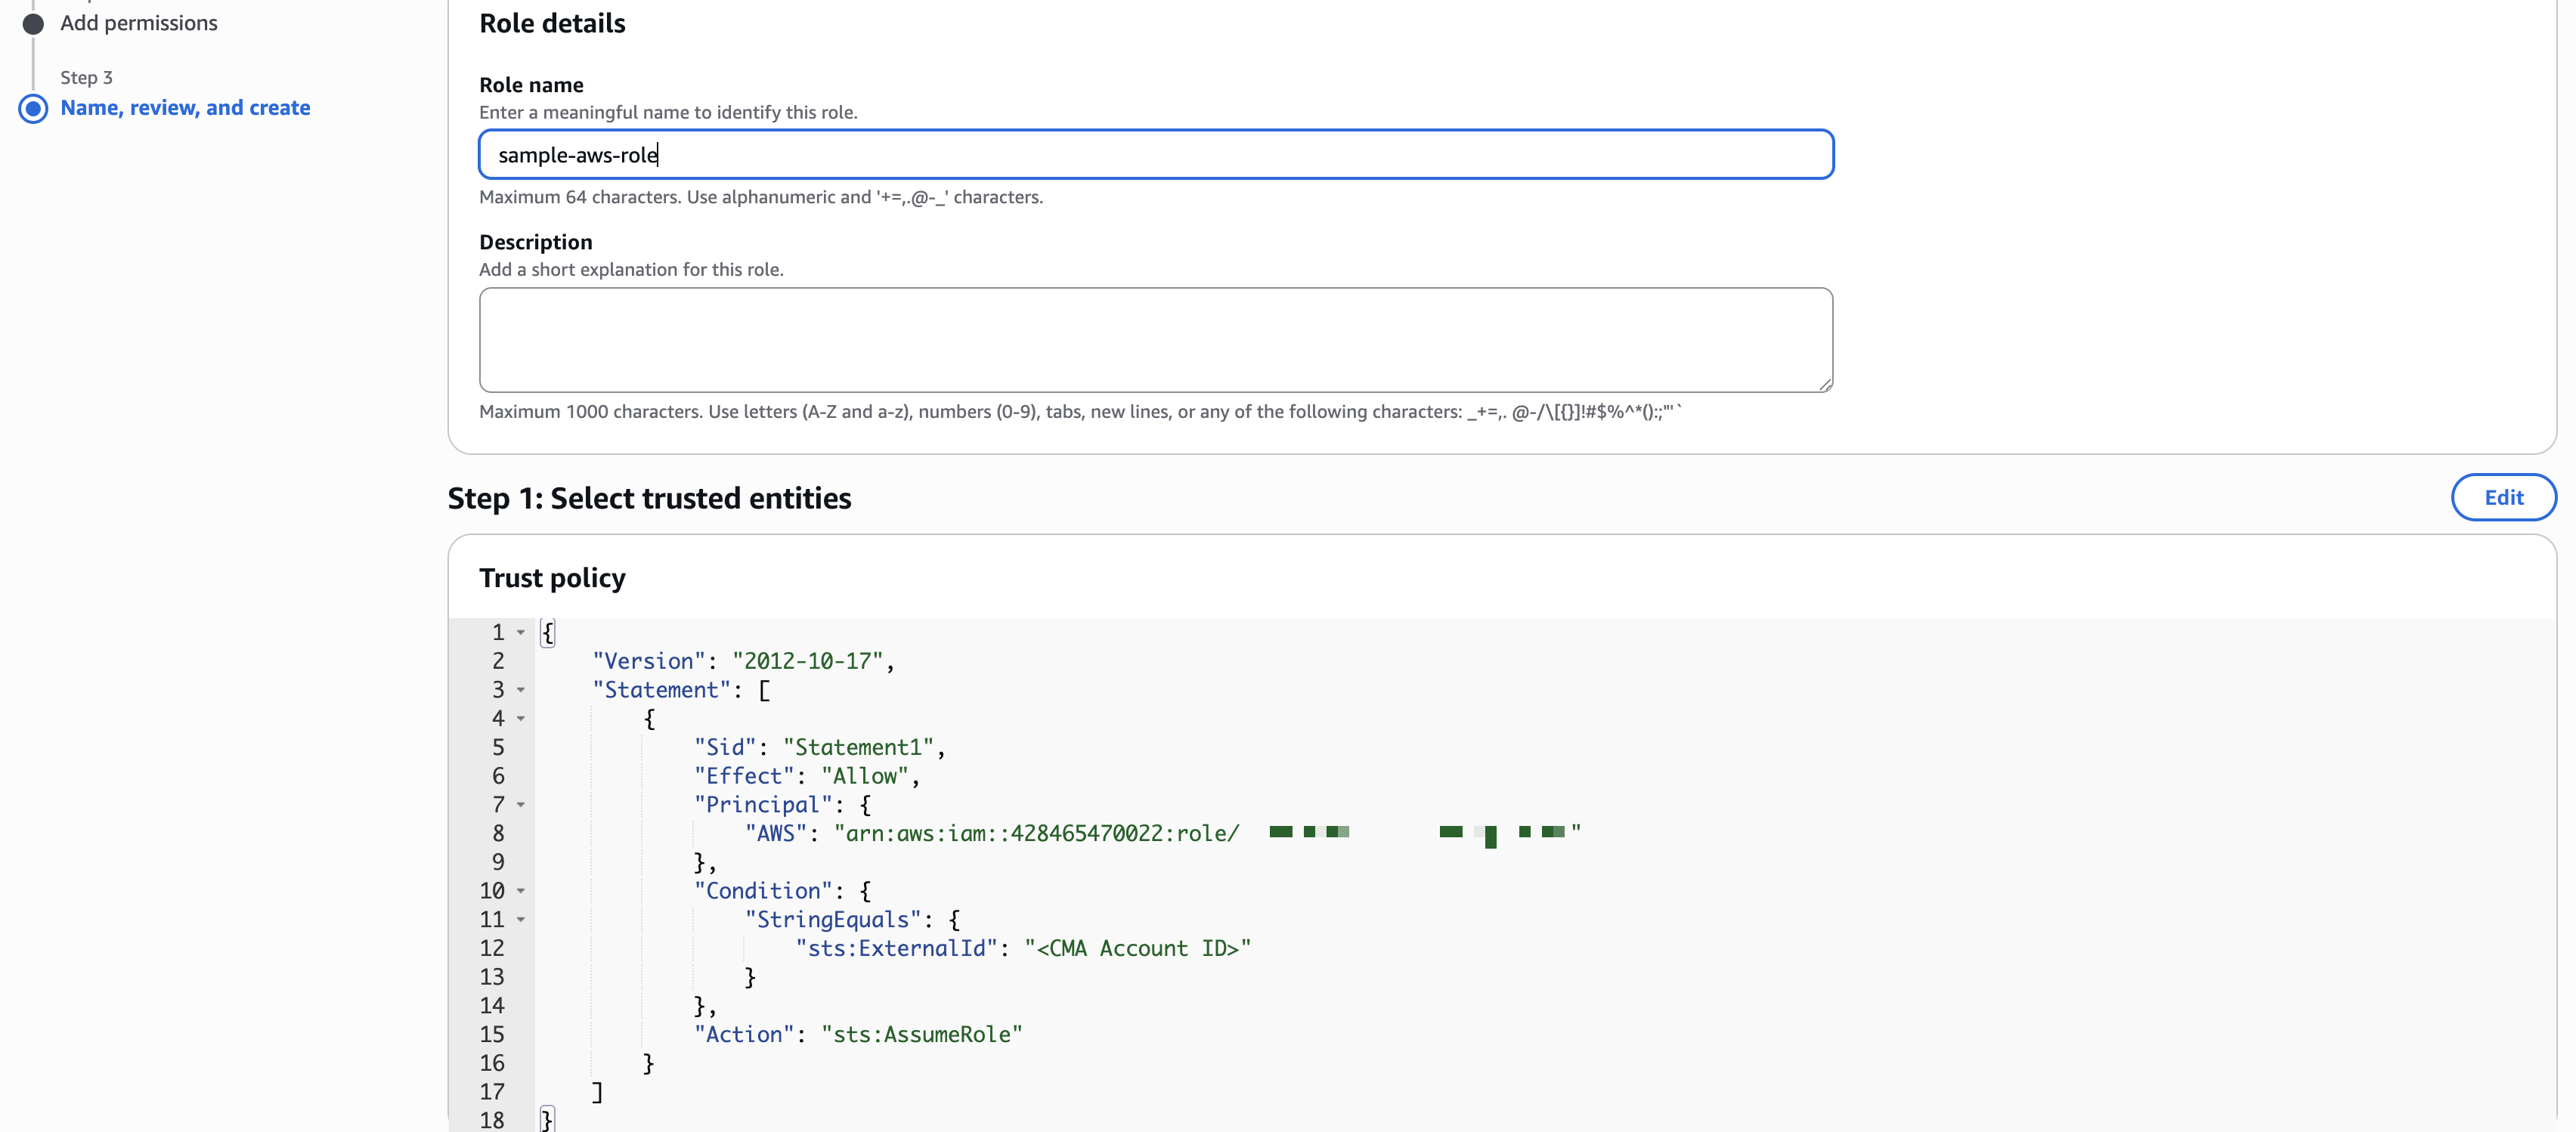Grab the Description textarea resize handle
Screen dimensions: 2576x1132
pos(1825,385)
